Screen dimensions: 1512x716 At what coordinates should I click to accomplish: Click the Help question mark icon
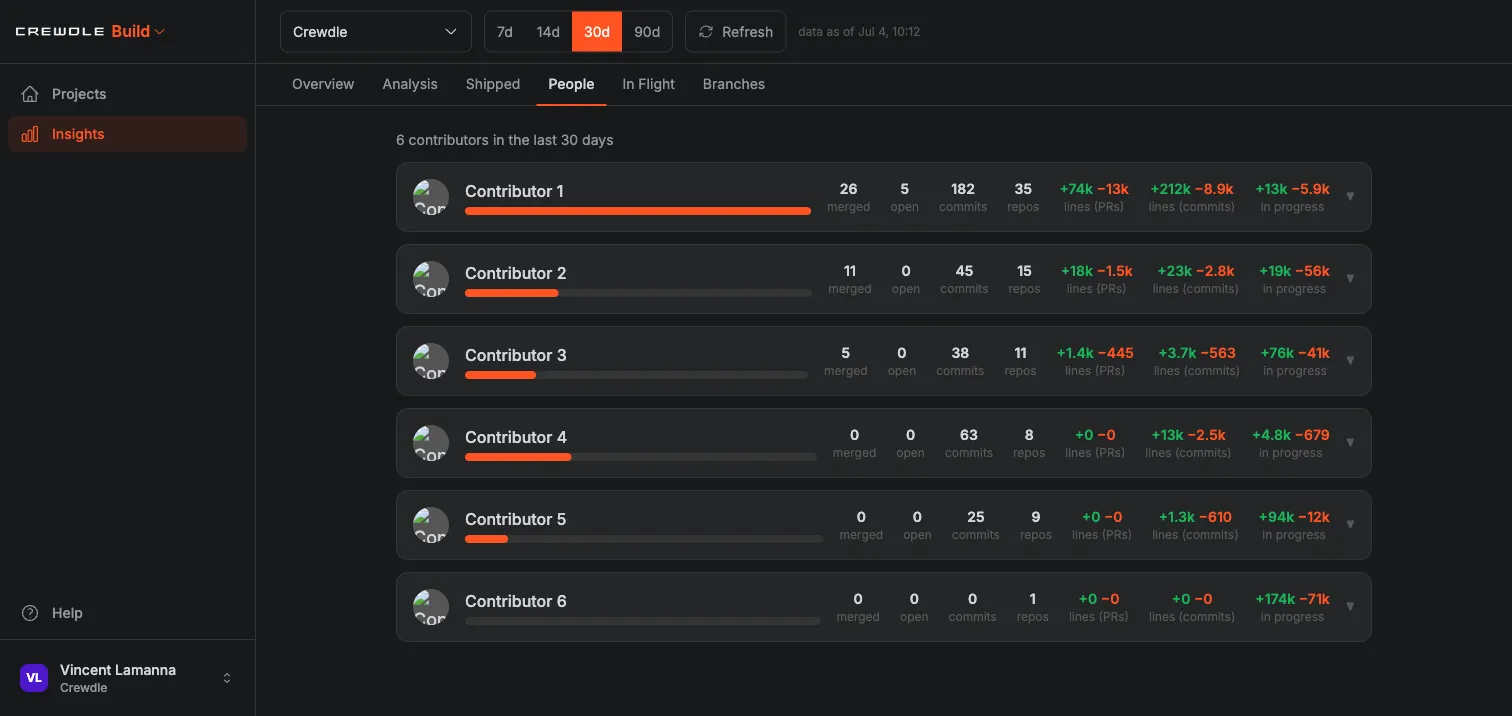(30, 613)
